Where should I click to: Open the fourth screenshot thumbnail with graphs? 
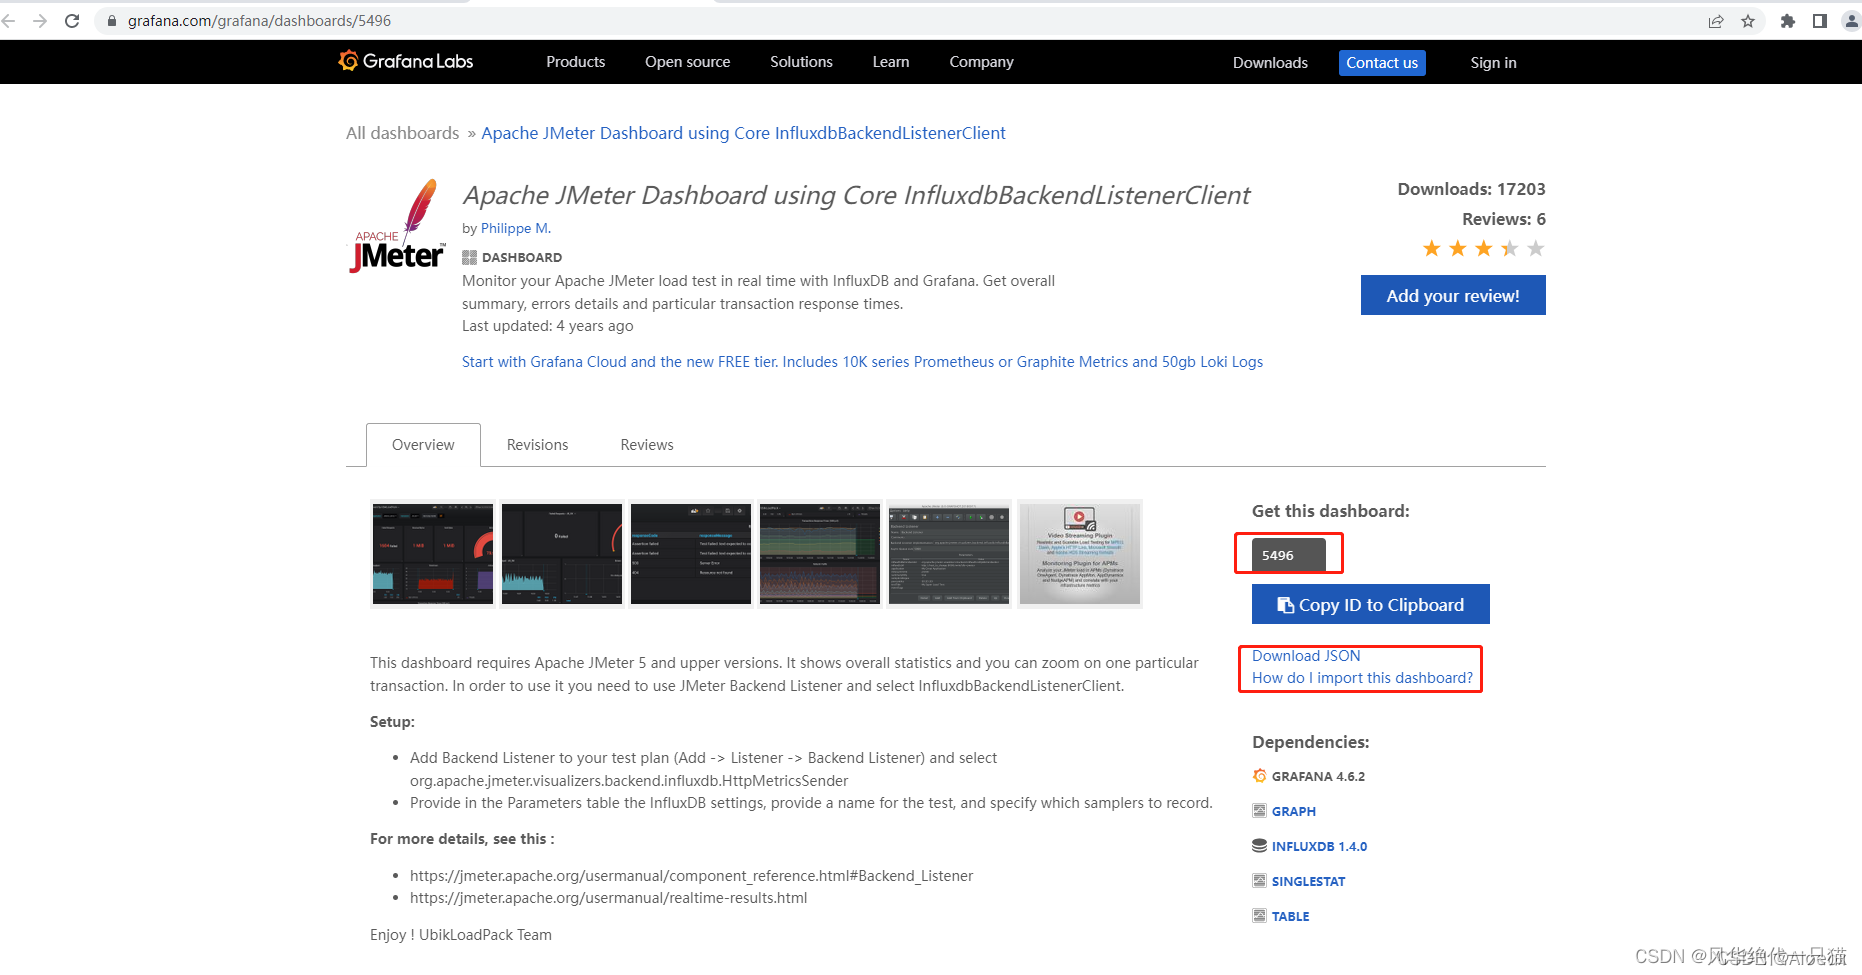pos(820,554)
